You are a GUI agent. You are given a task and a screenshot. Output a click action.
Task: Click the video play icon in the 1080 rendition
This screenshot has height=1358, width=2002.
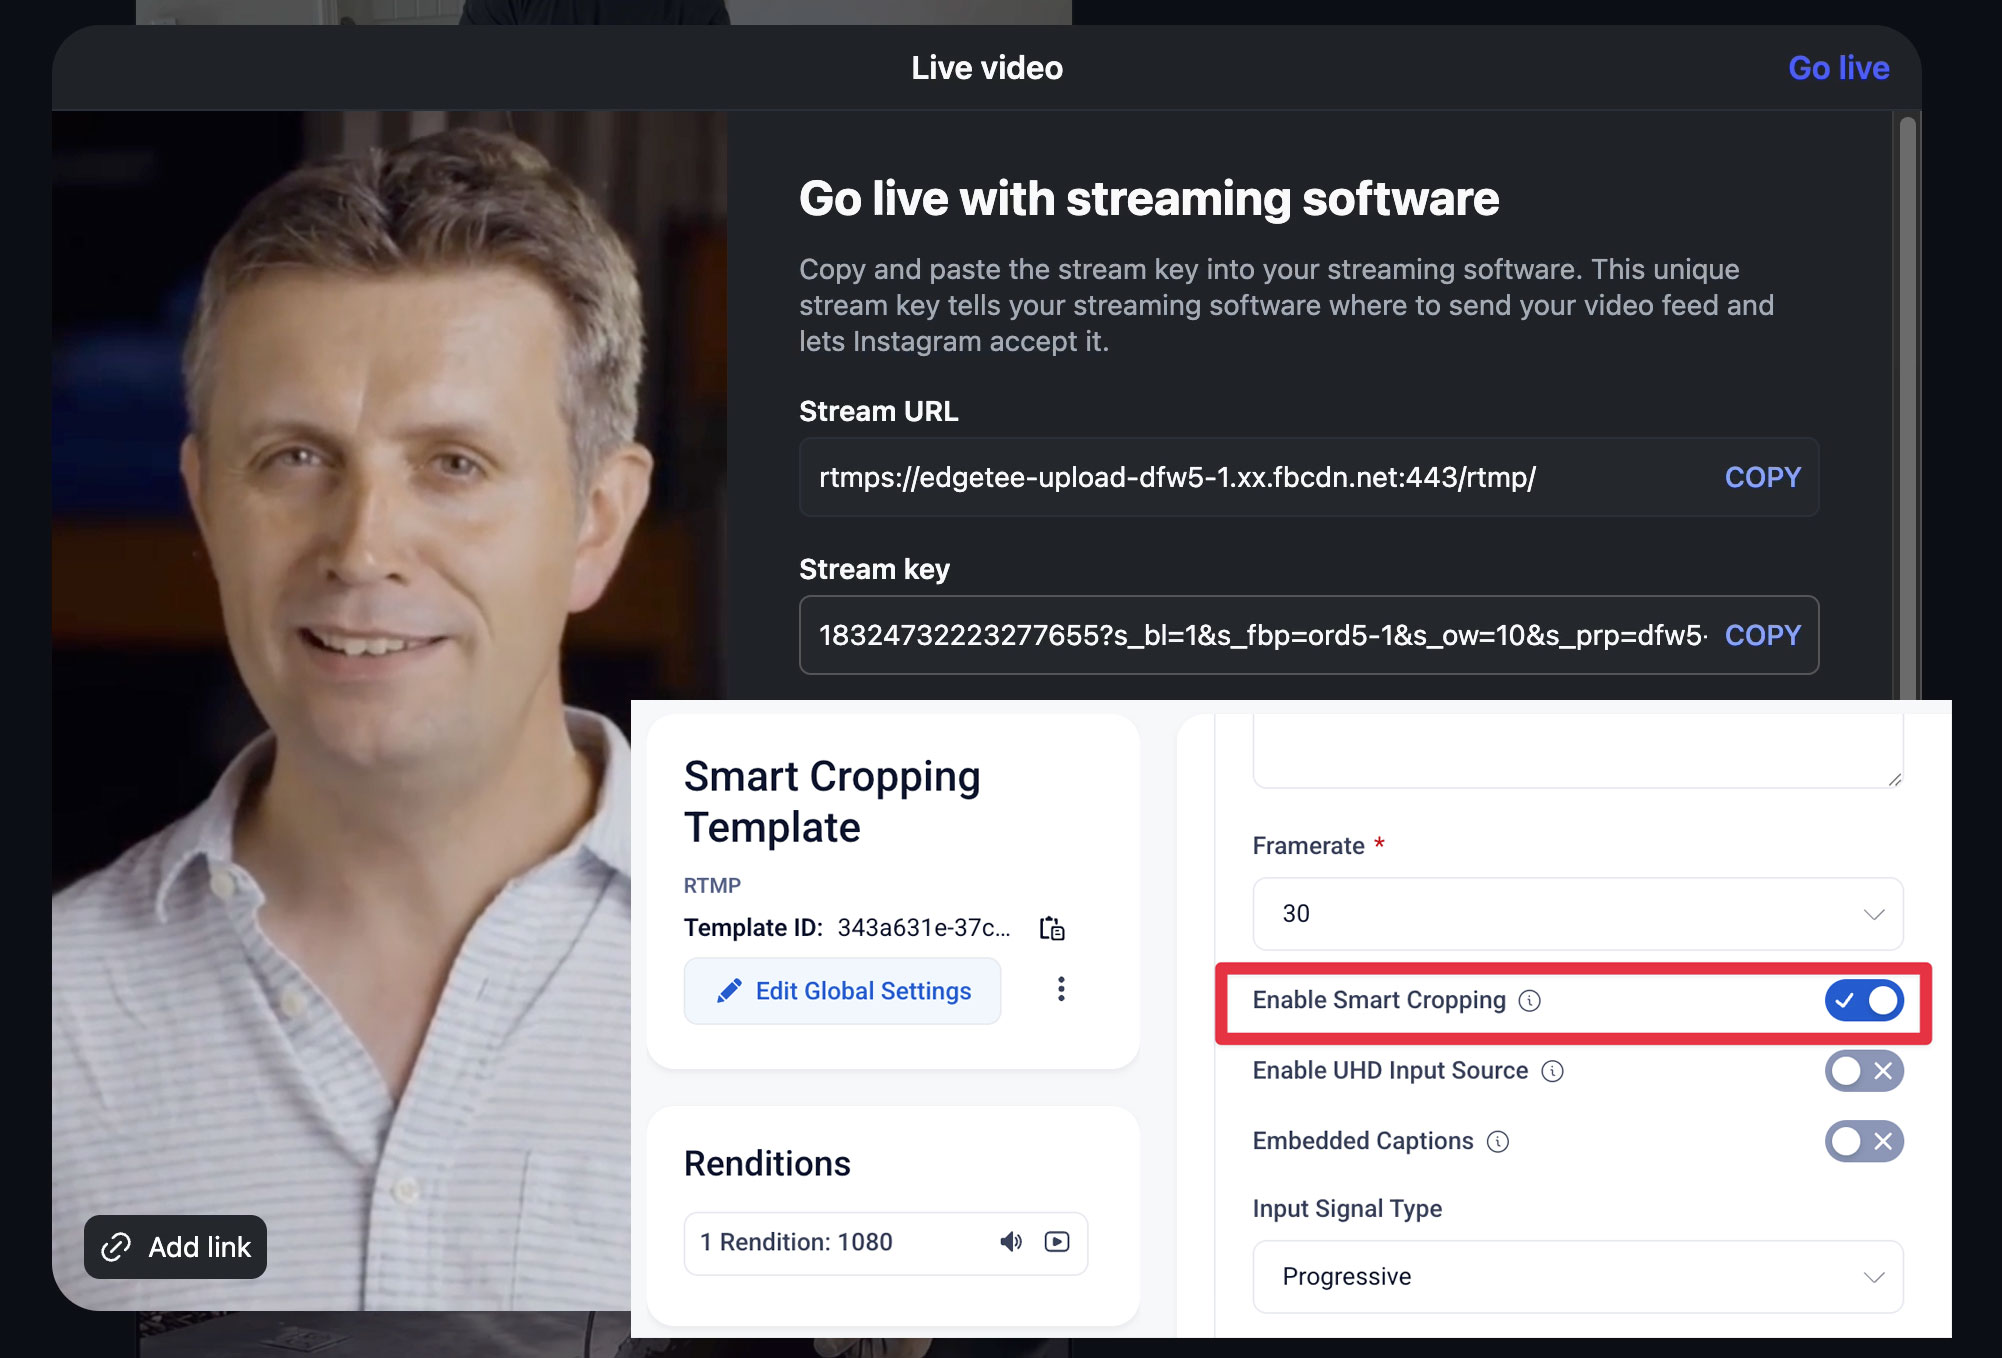point(1057,1242)
